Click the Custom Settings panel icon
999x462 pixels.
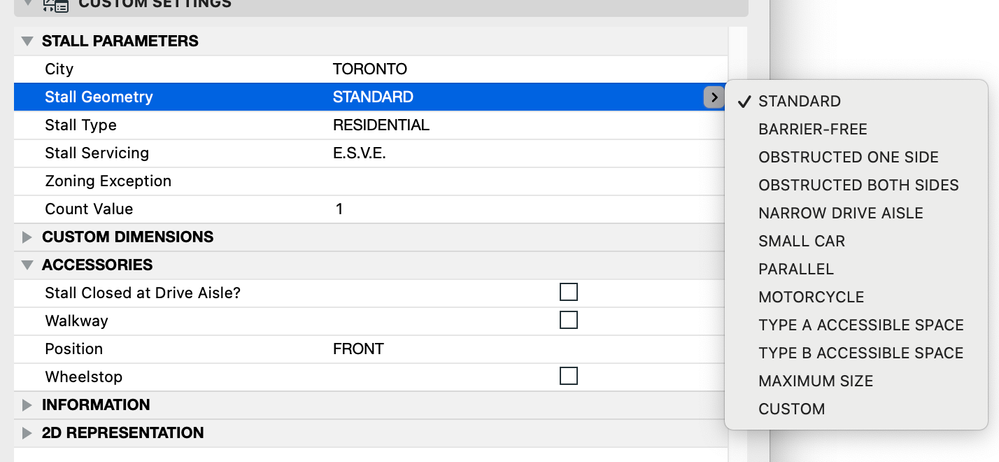(55, 5)
